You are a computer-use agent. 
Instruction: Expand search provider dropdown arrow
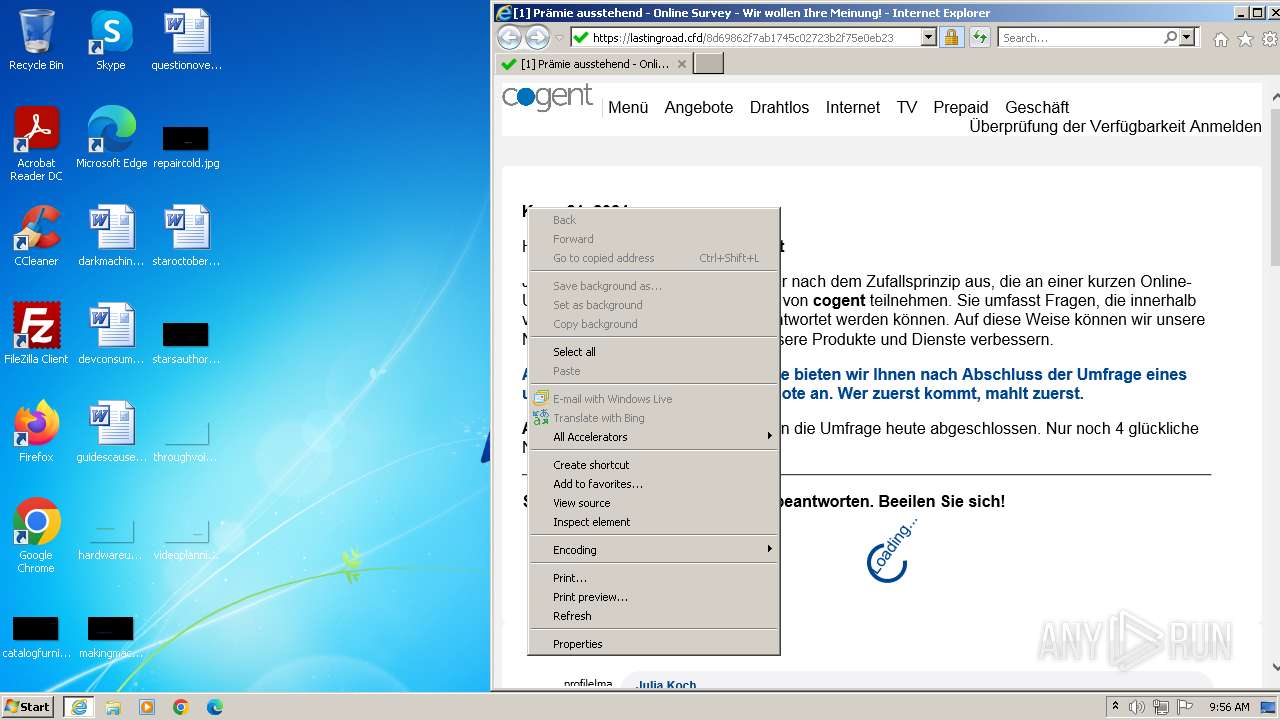pos(1187,37)
